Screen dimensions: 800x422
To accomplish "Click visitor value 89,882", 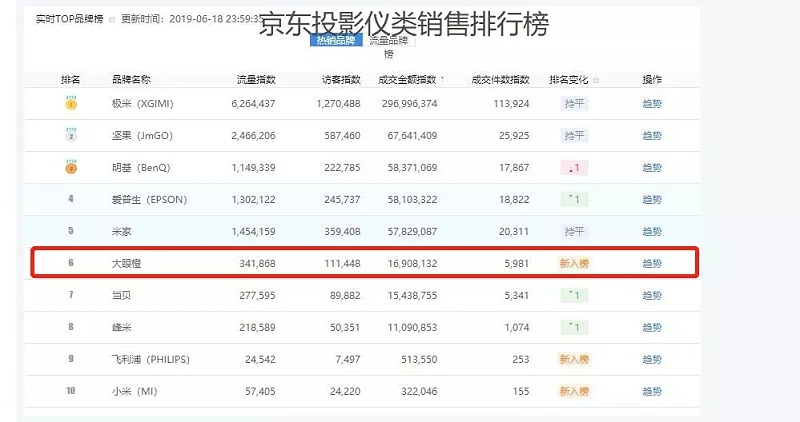I will point(345,295).
